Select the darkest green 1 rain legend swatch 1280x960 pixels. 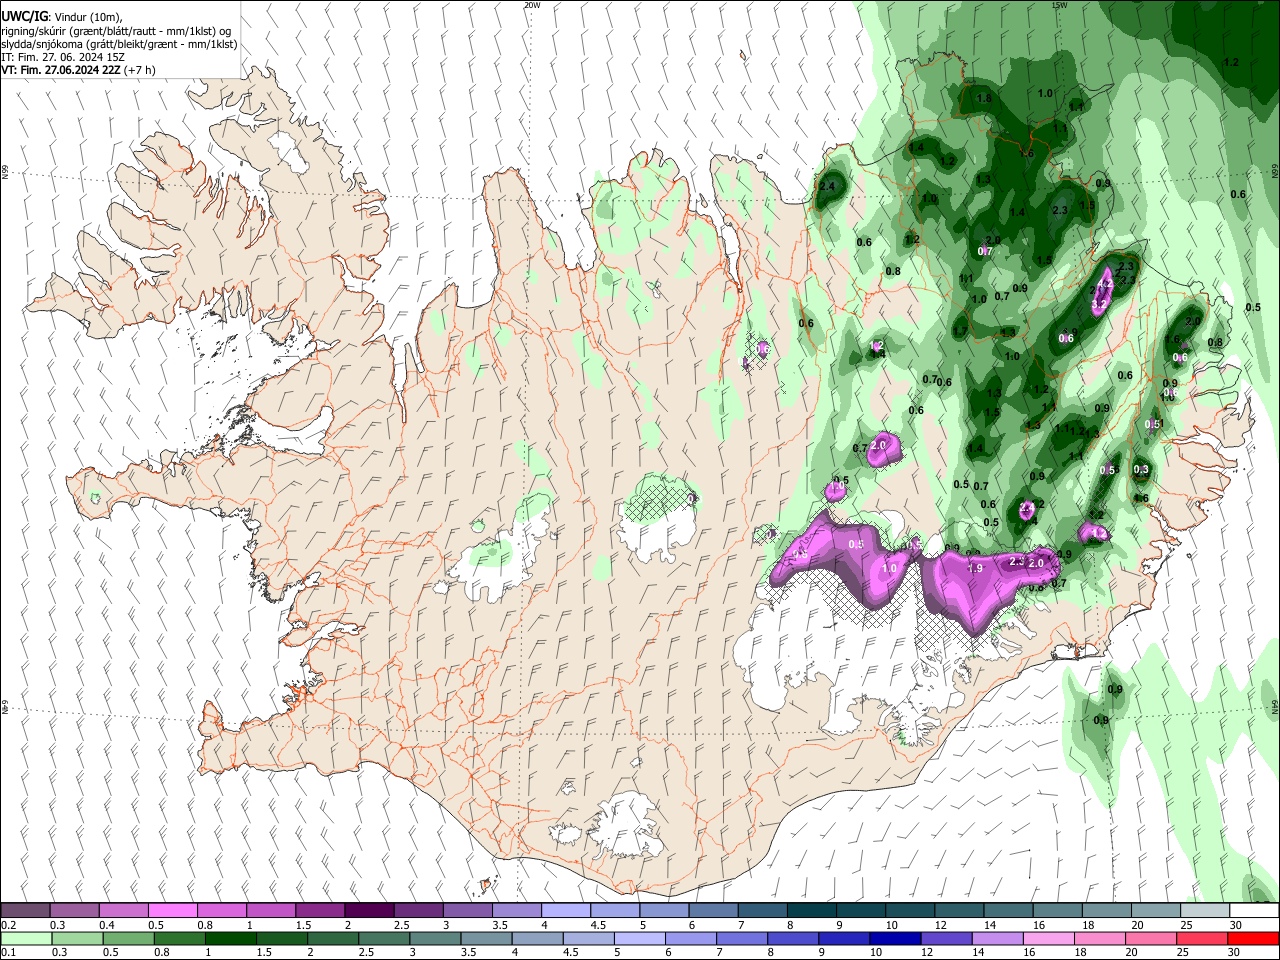coord(230,939)
